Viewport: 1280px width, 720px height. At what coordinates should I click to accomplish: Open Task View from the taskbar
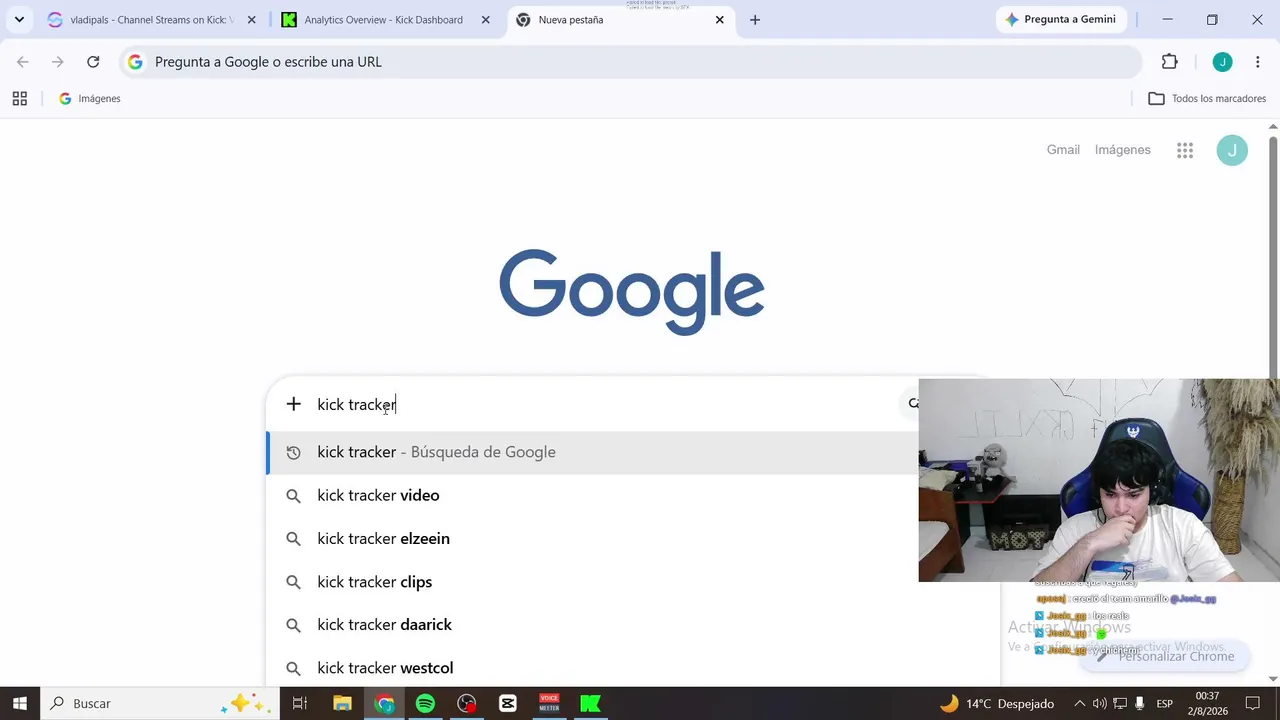pyautogui.click(x=299, y=704)
